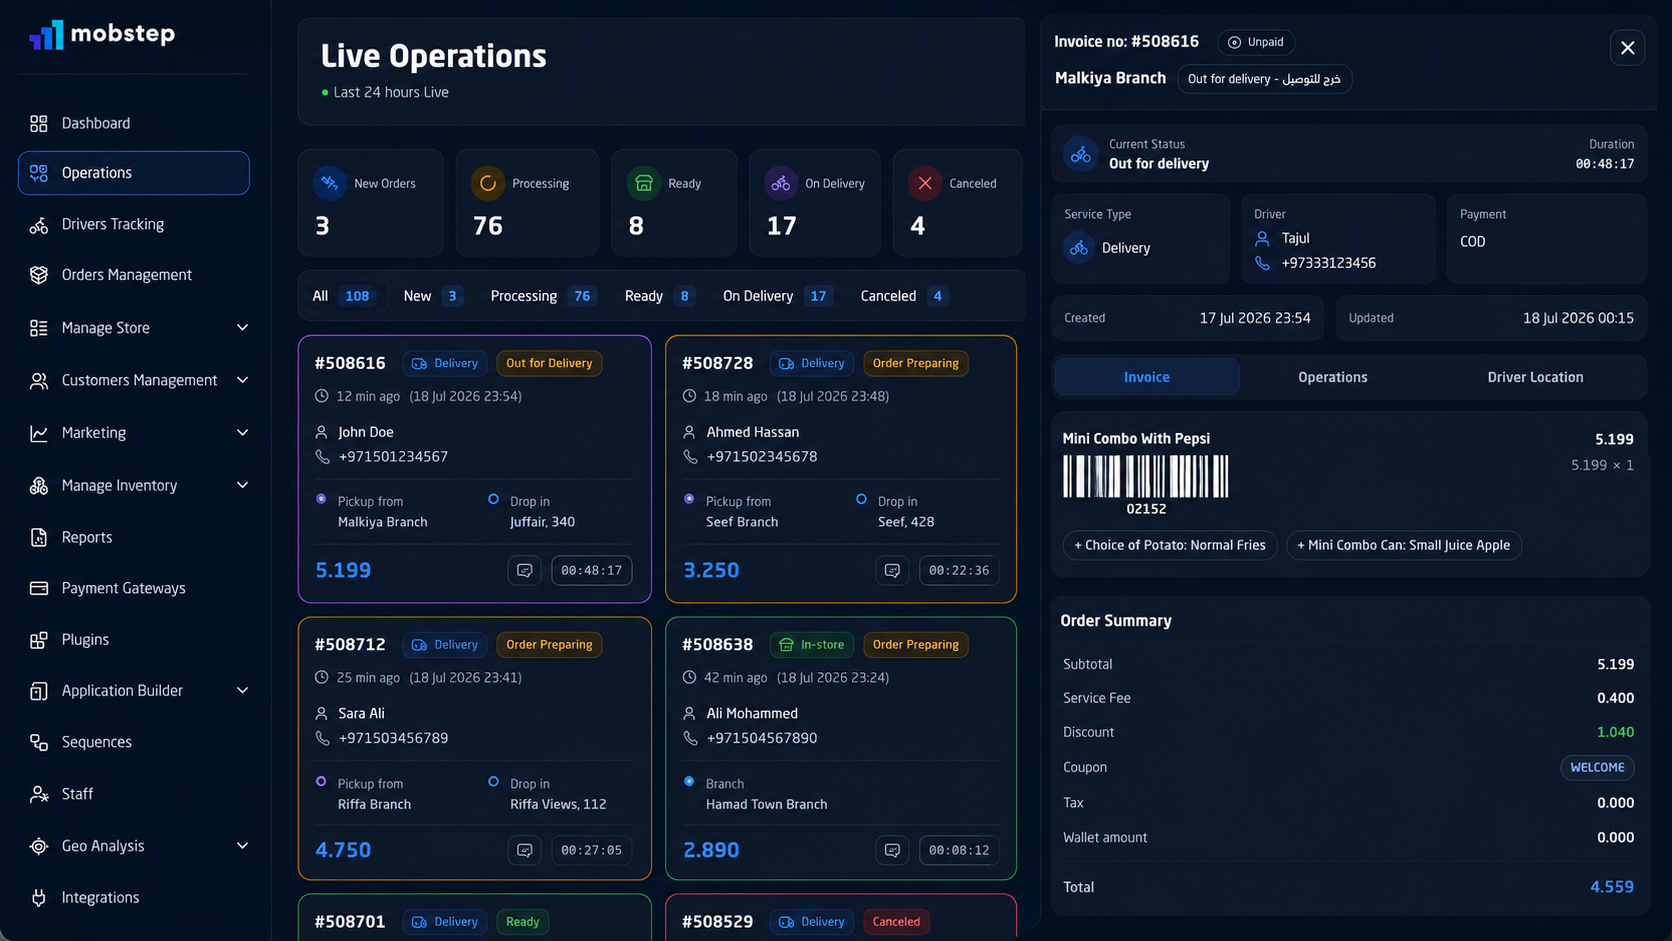Click the Canceled X stat icon
1672x941 pixels.
pos(925,183)
